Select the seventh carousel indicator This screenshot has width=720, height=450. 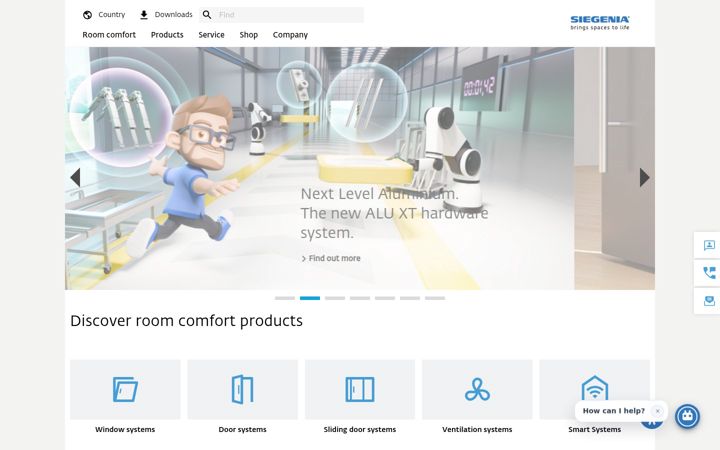[435, 298]
